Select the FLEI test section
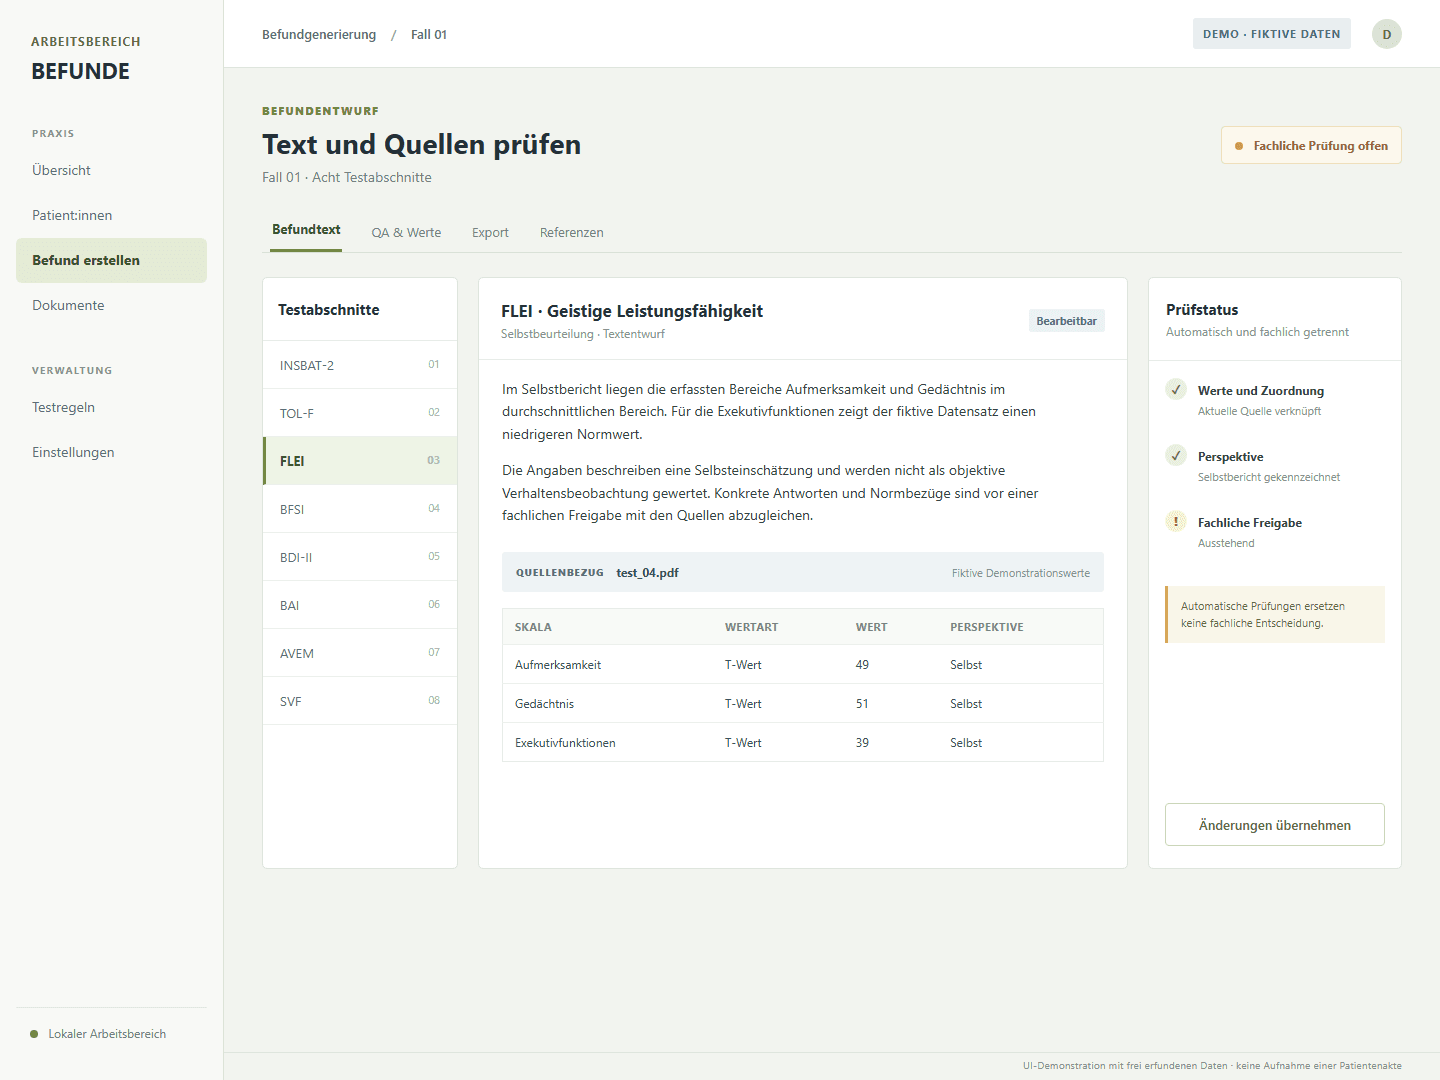This screenshot has height=1080, width=1440. pyautogui.click(x=360, y=461)
